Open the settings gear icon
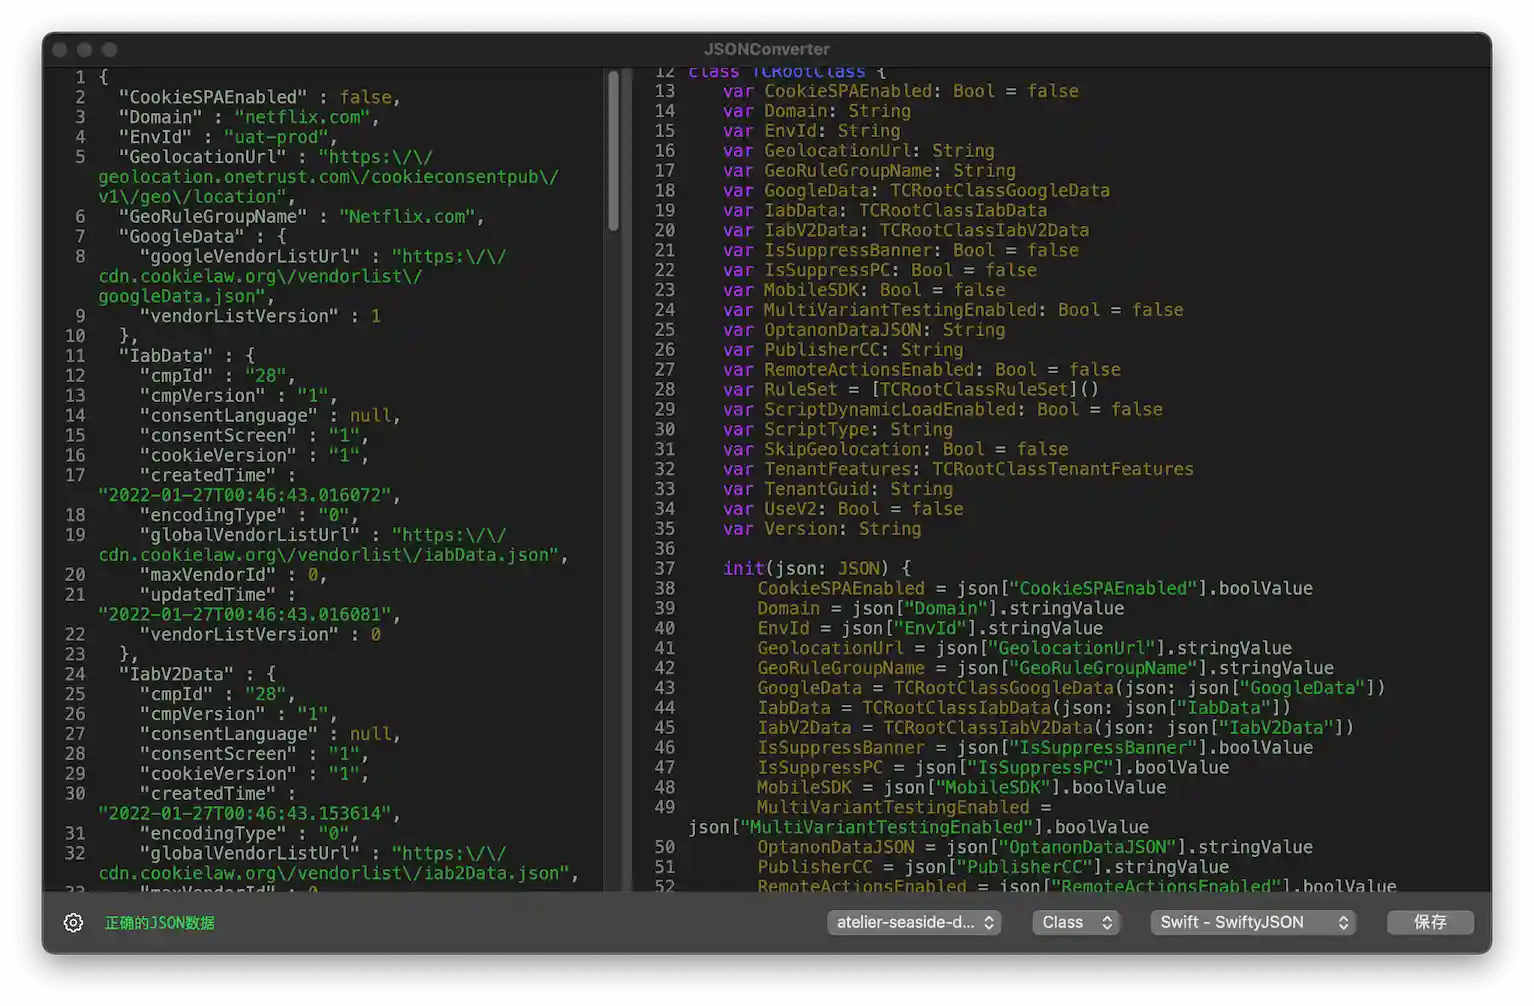This screenshot has height=1006, width=1534. pyautogui.click(x=73, y=922)
